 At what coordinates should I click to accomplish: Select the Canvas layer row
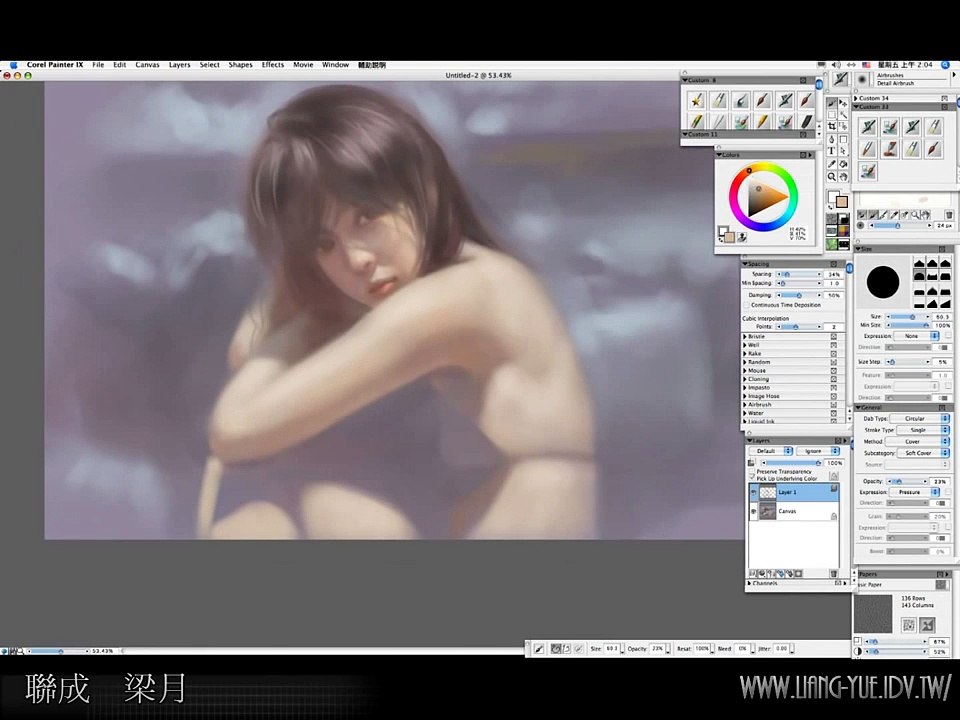pyautogui.click(x=794, y=511)
